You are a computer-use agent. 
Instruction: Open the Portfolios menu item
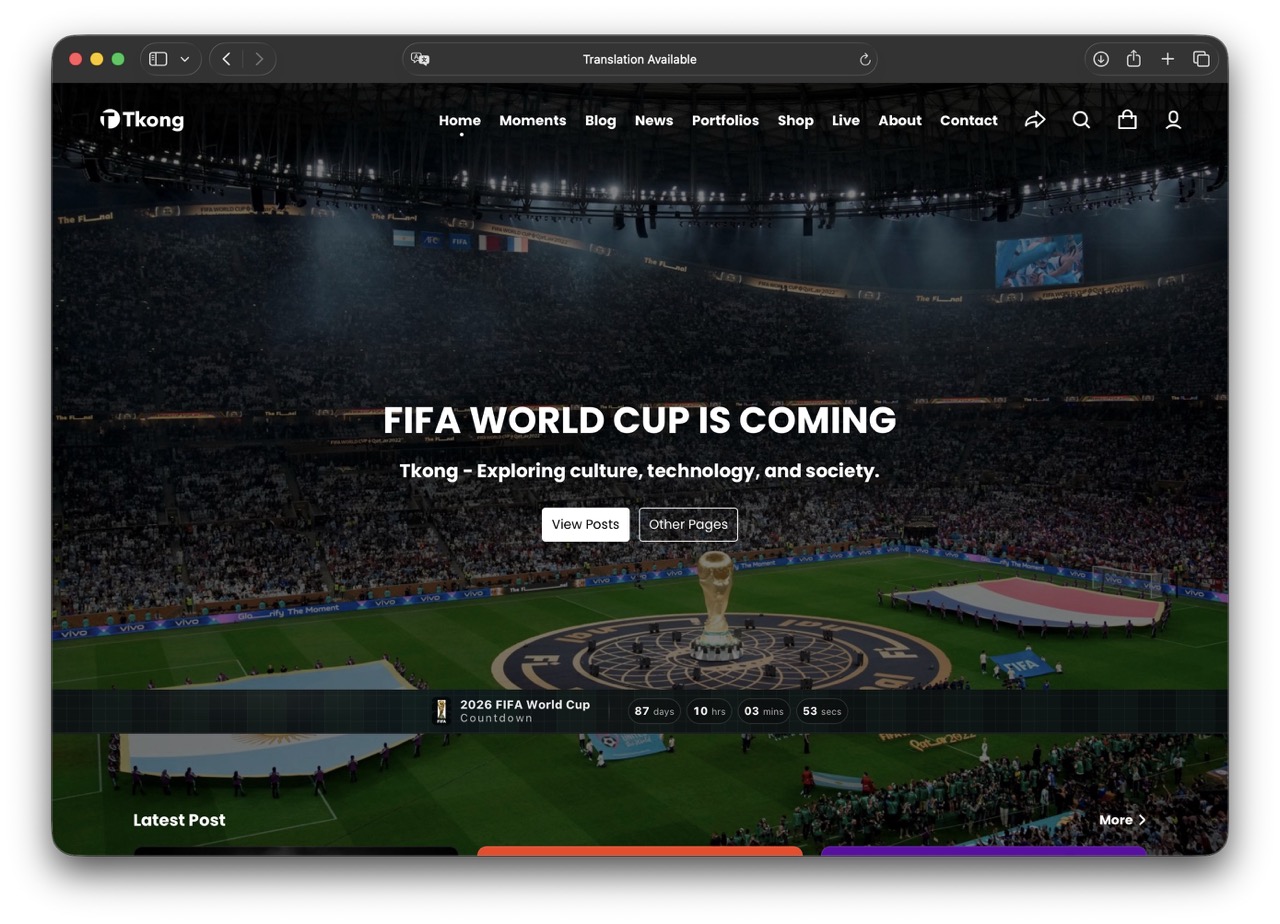(725, 120)
